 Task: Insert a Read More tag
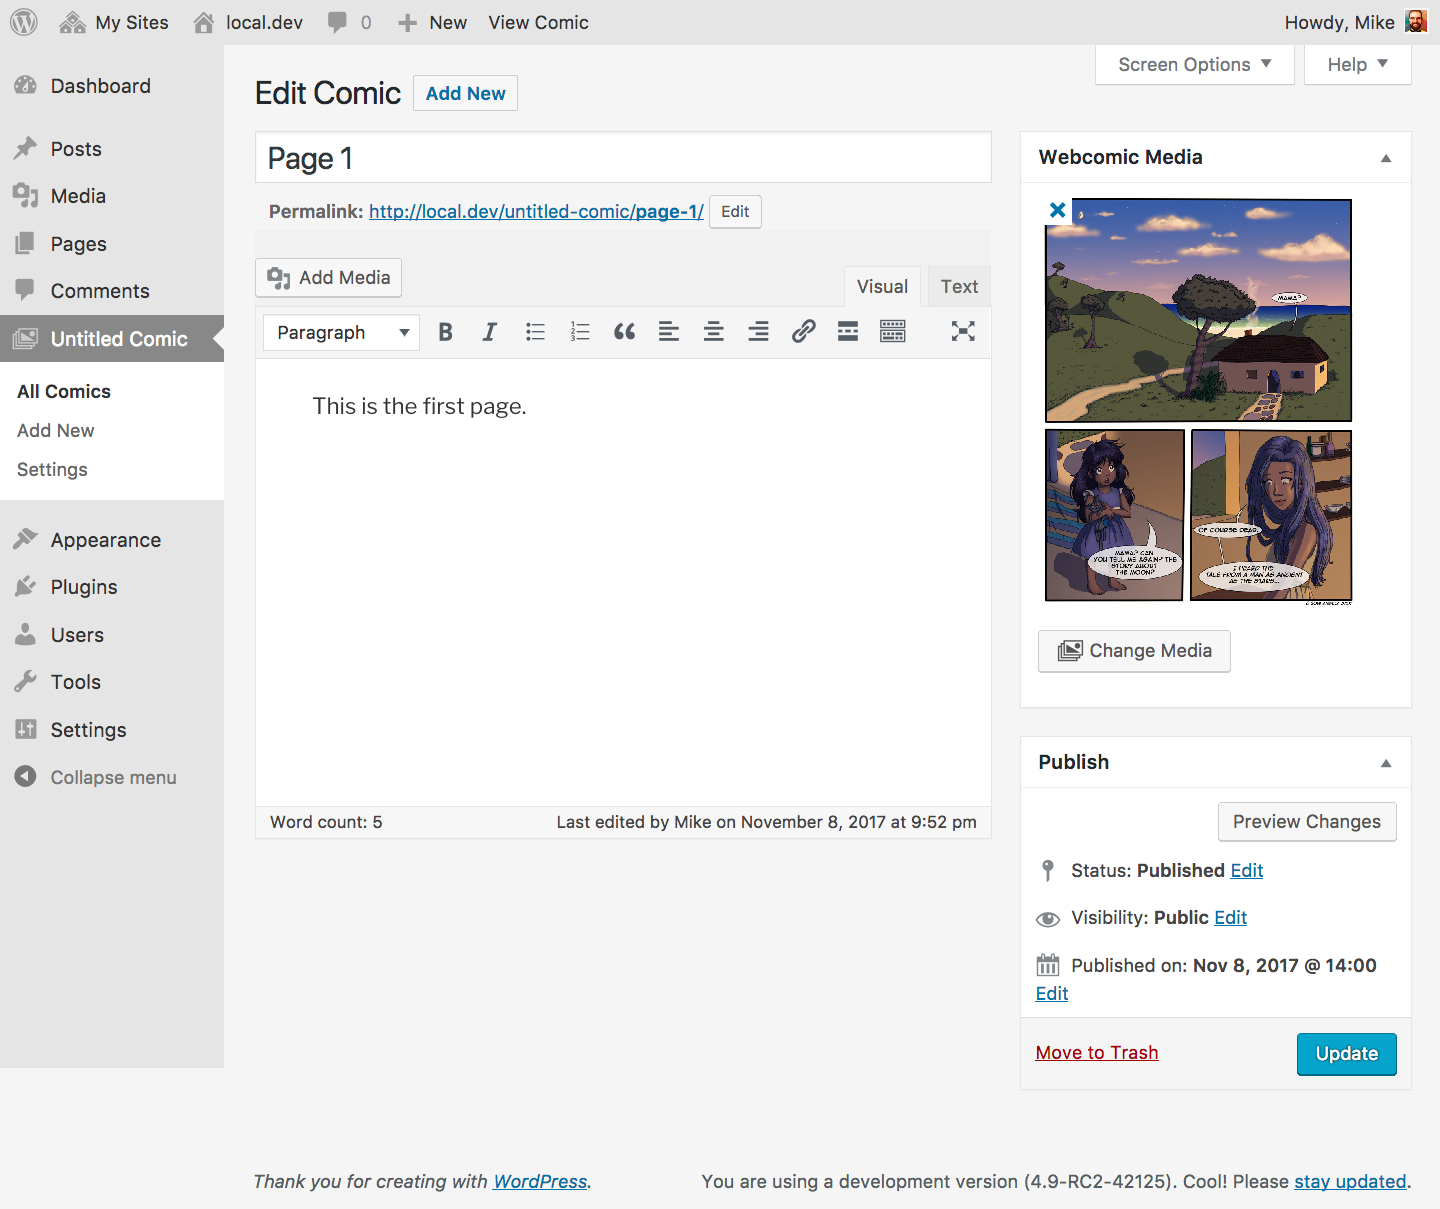tap(848, 332)
